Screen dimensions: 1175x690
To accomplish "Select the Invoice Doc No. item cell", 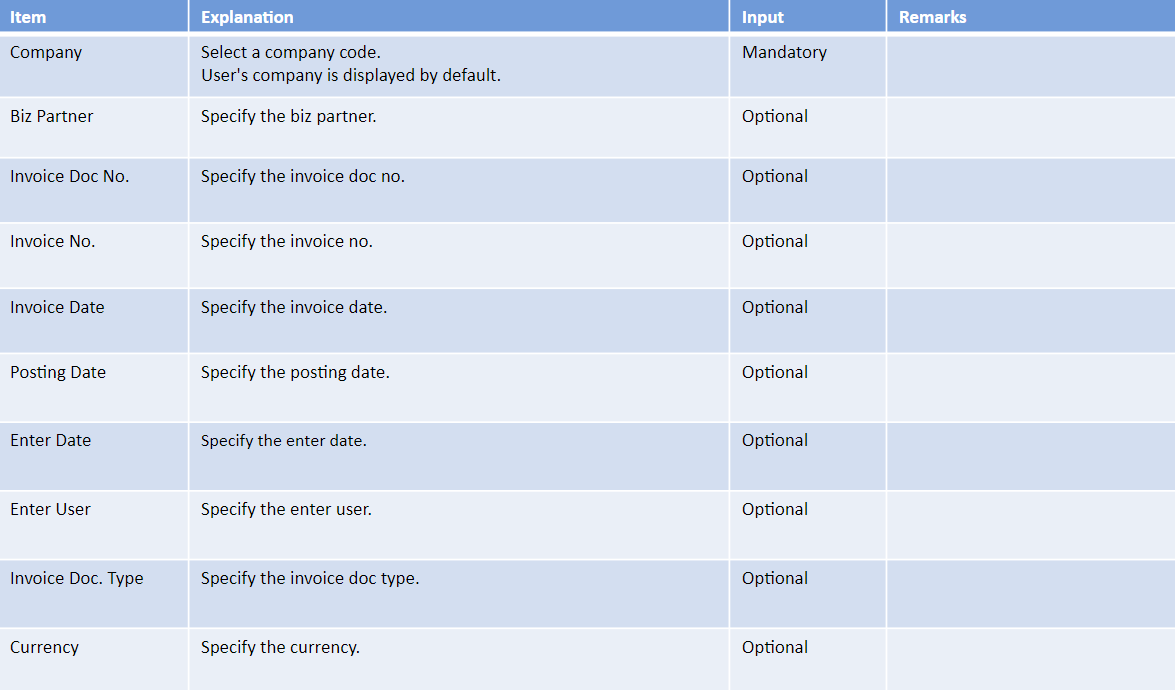I will [94, 190].
